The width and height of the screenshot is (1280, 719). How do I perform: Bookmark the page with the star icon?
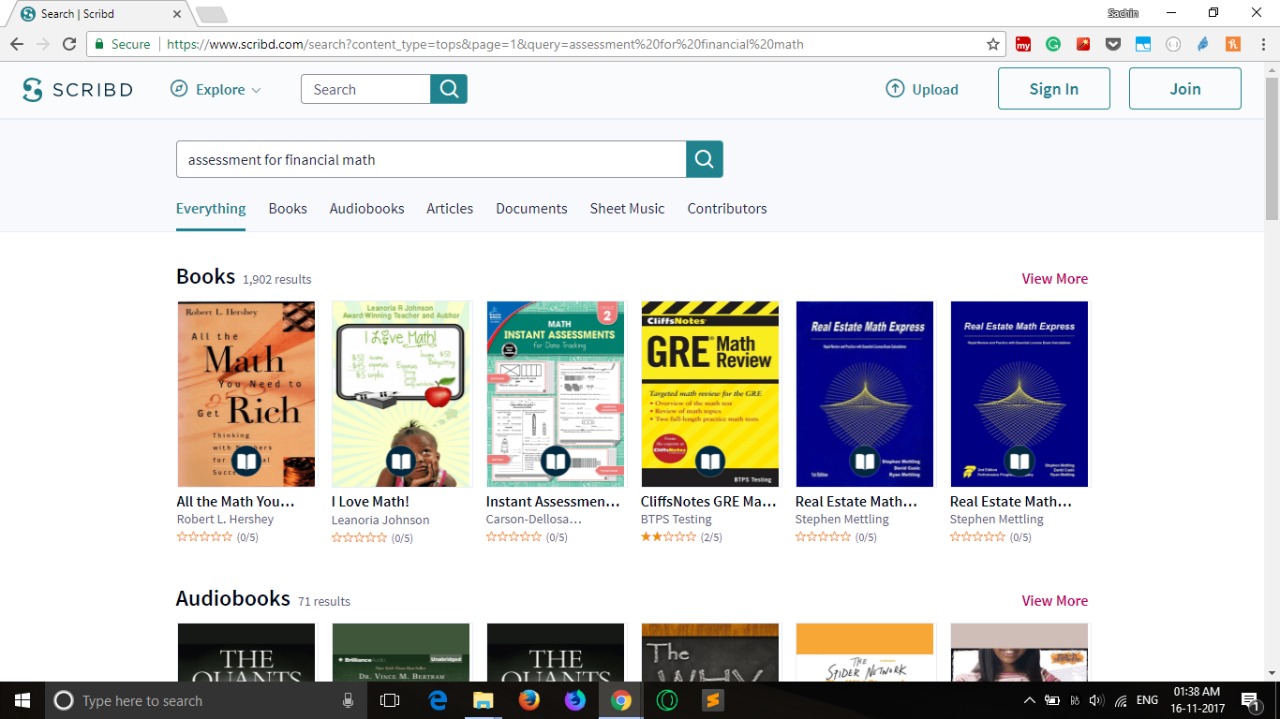pyautogui.click(x=991, y=44)
